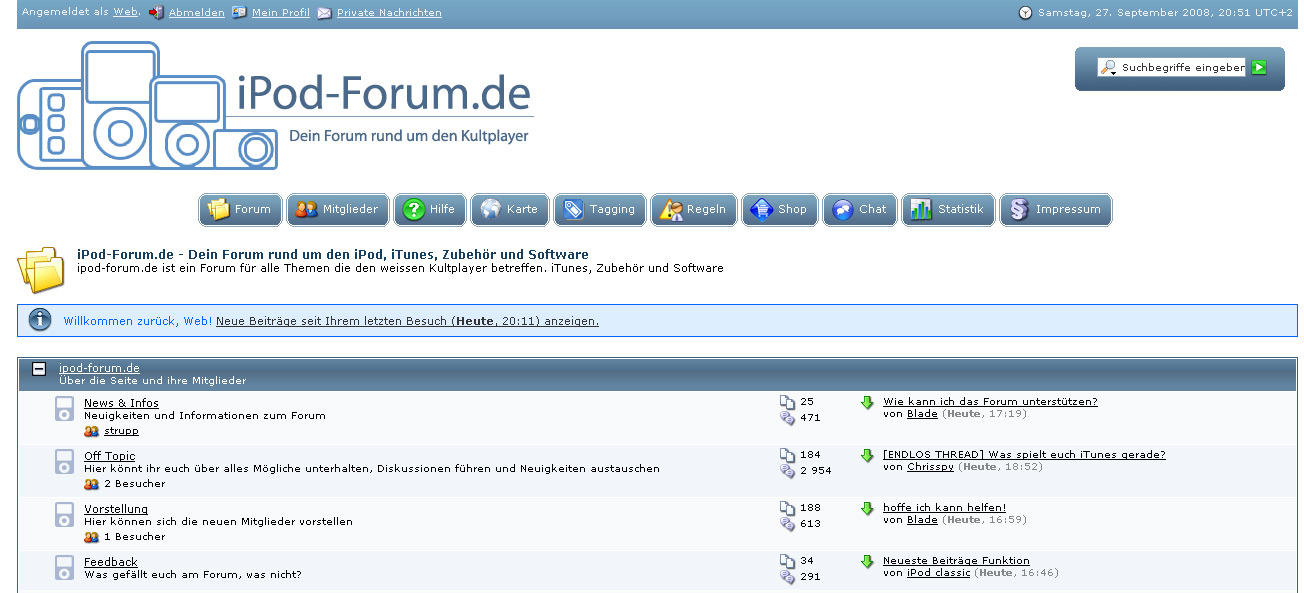Click the iPod icon beside News & Infos

pyautogui.click(x=64, y=408)
